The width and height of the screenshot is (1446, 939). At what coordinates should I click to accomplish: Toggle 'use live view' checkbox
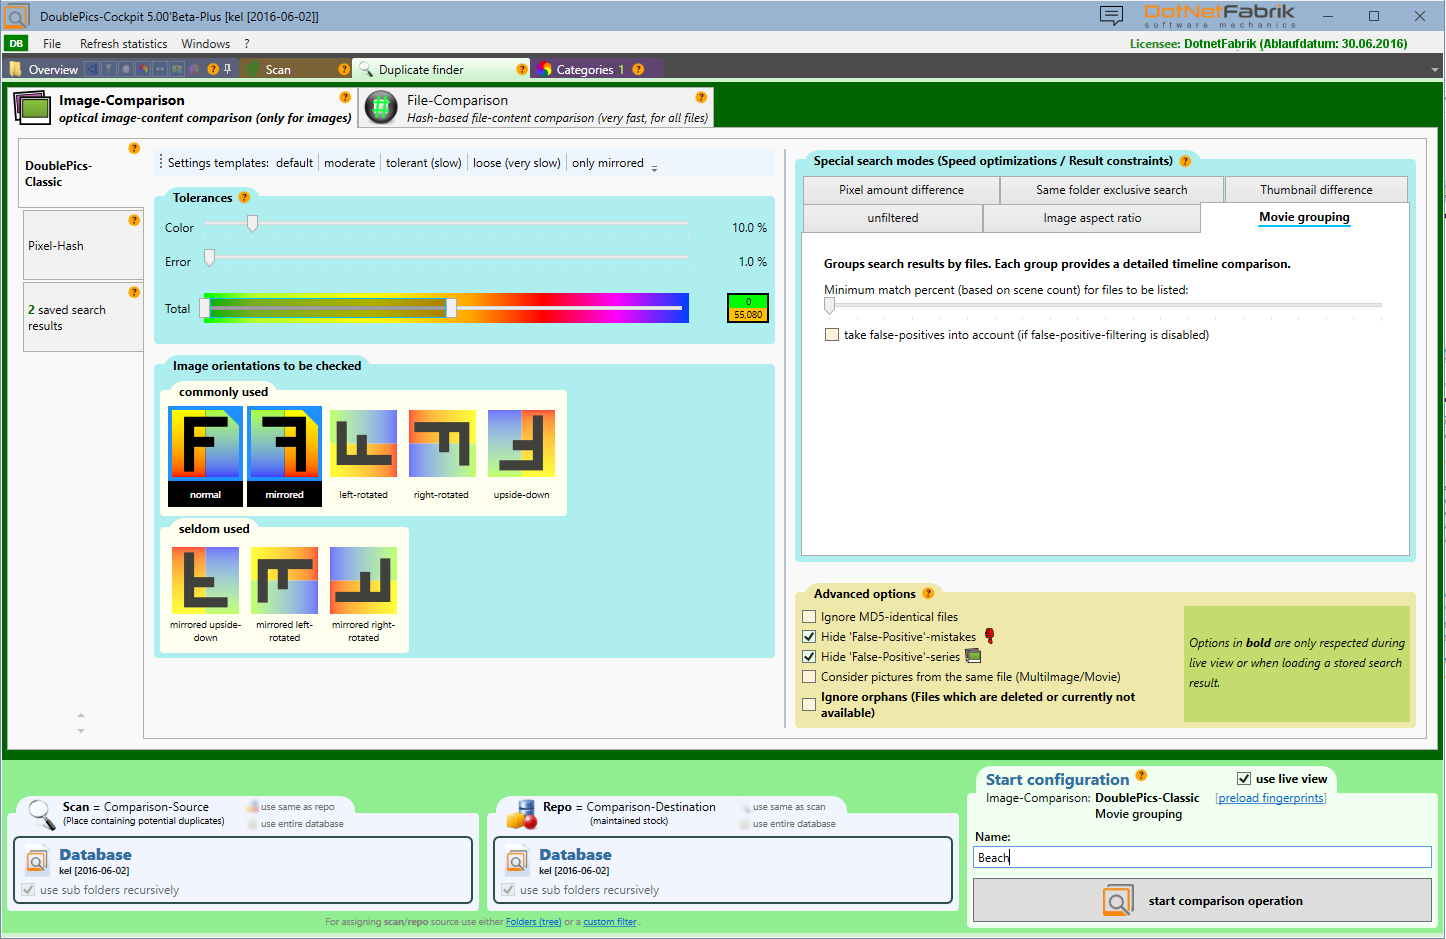tap(1244, 779)
